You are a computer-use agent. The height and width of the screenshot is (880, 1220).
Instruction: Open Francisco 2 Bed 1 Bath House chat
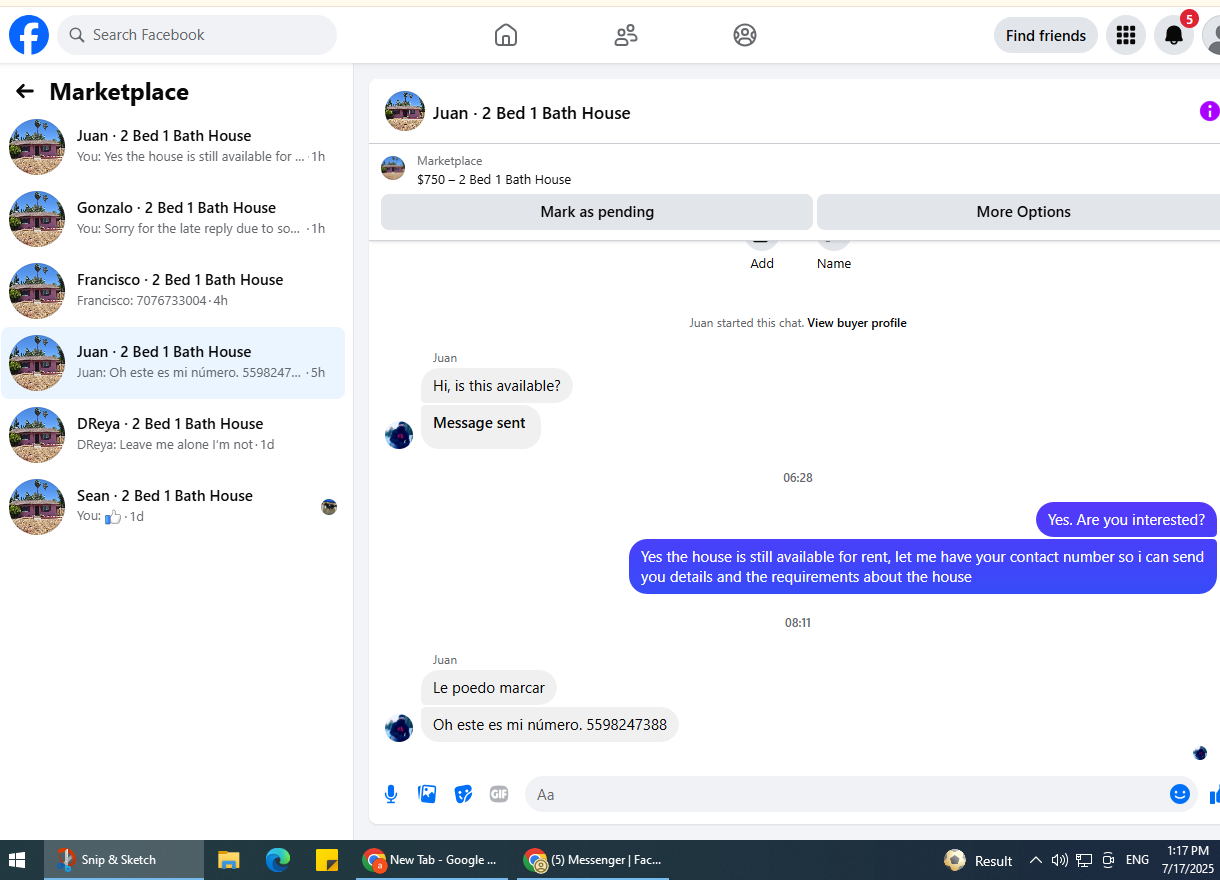tap(173, 291)
